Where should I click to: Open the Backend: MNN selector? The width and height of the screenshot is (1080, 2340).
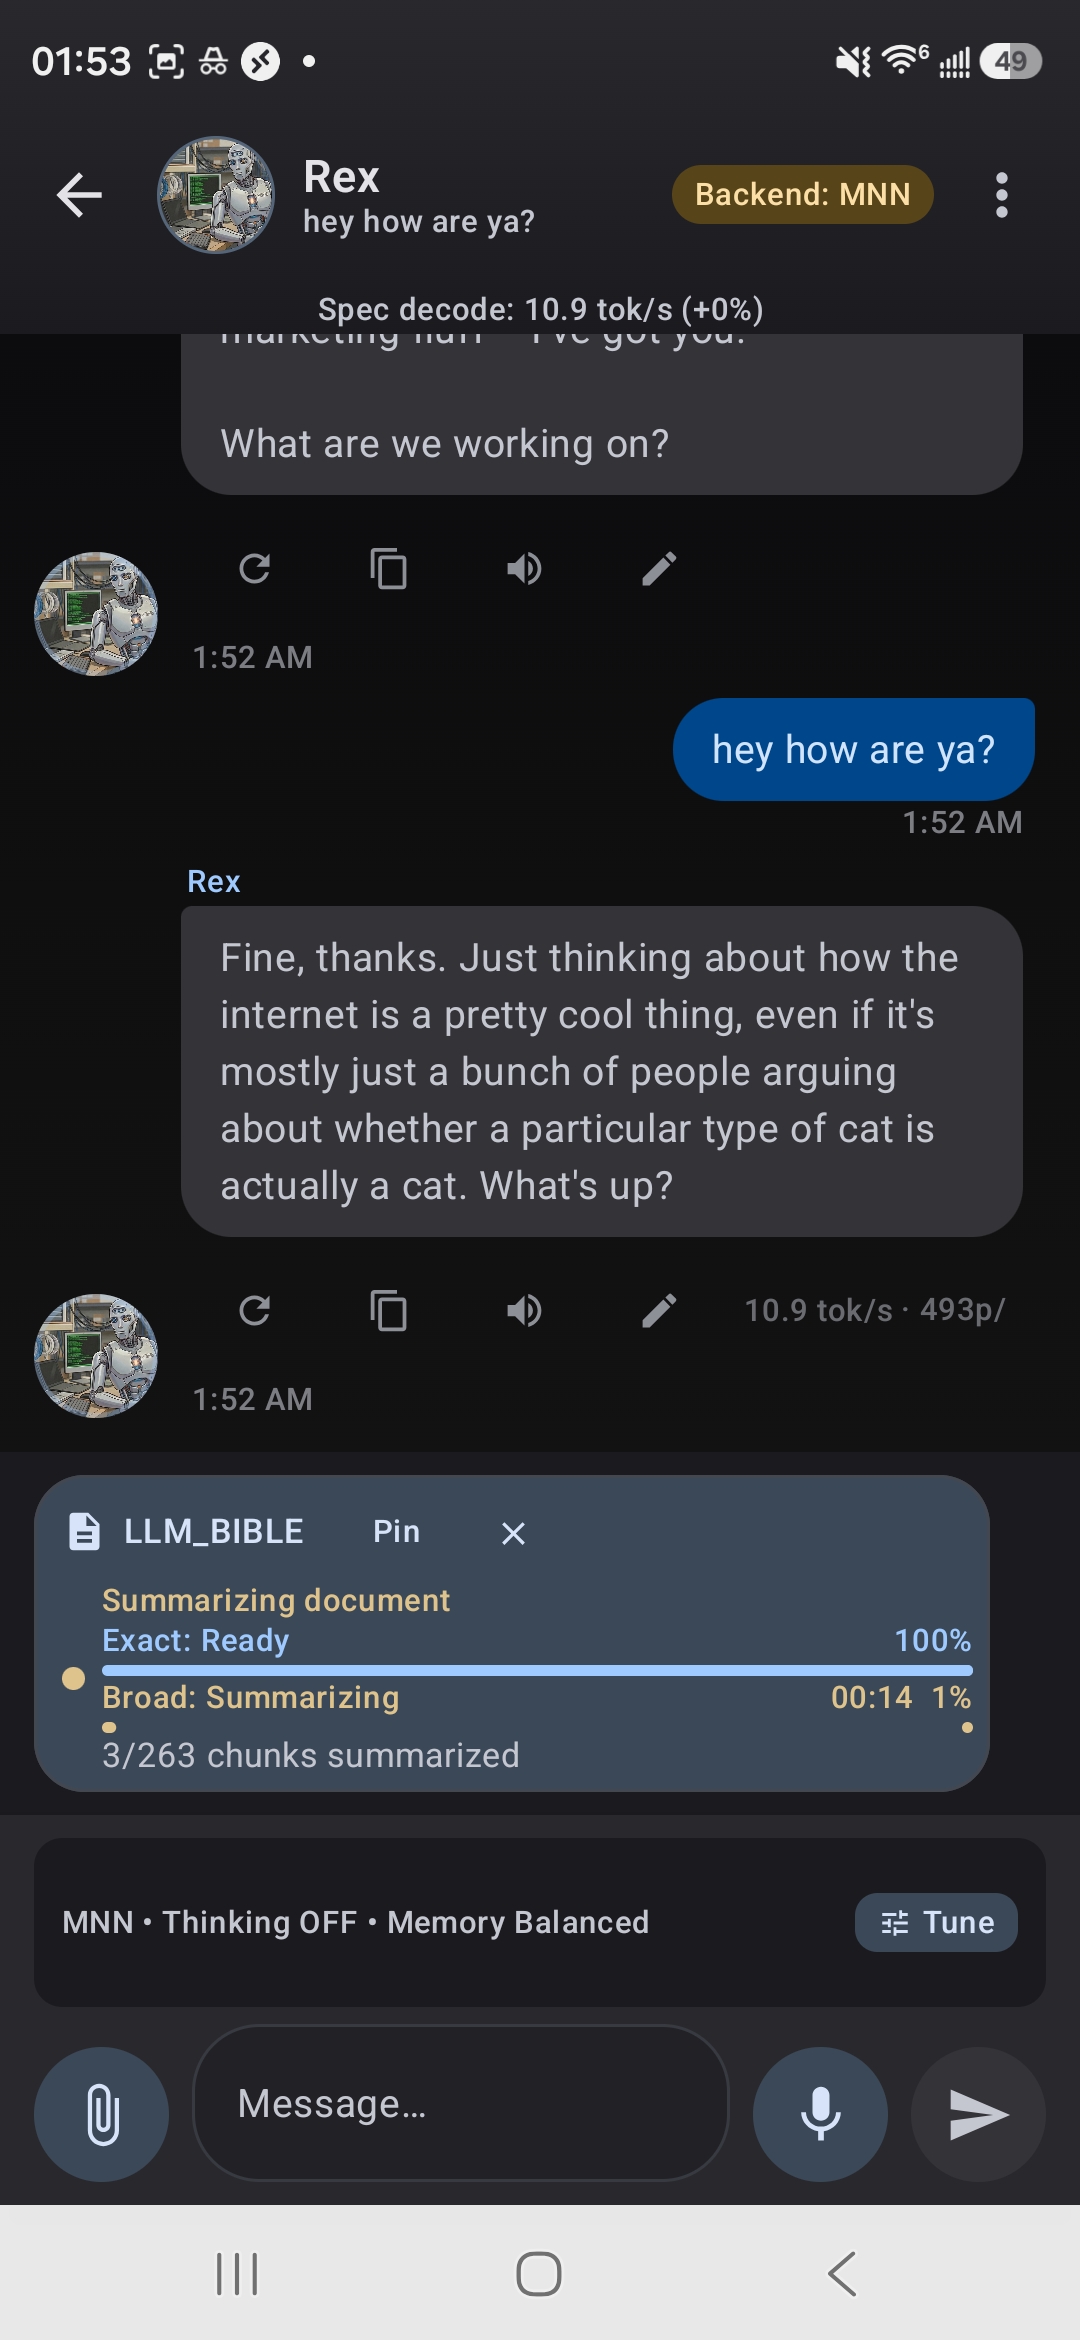pyautogui.click(x=802, y=194)
